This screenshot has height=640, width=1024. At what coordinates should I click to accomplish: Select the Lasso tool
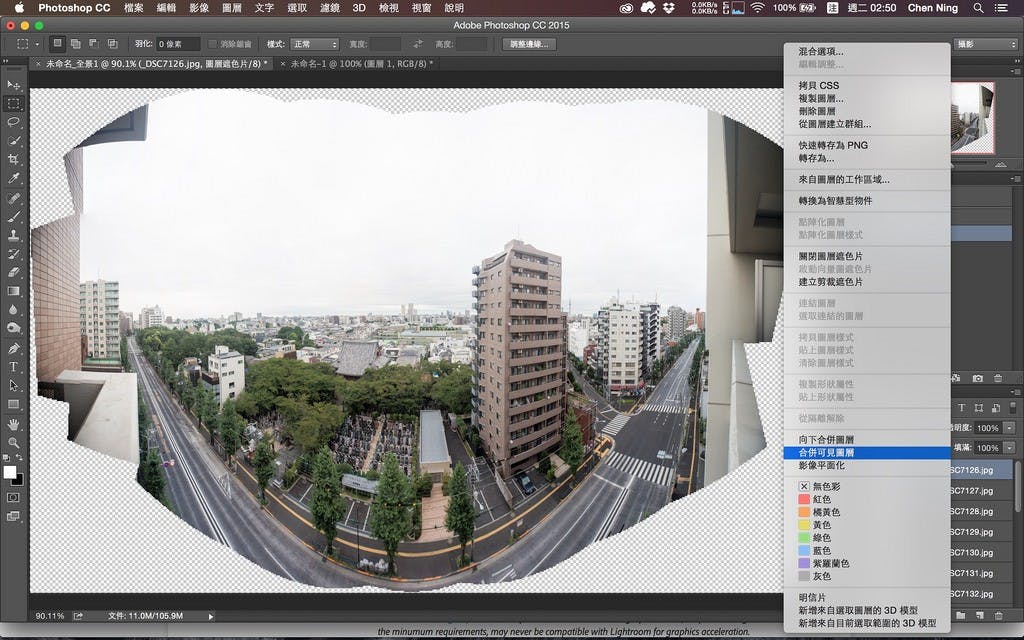coord(14,122)
